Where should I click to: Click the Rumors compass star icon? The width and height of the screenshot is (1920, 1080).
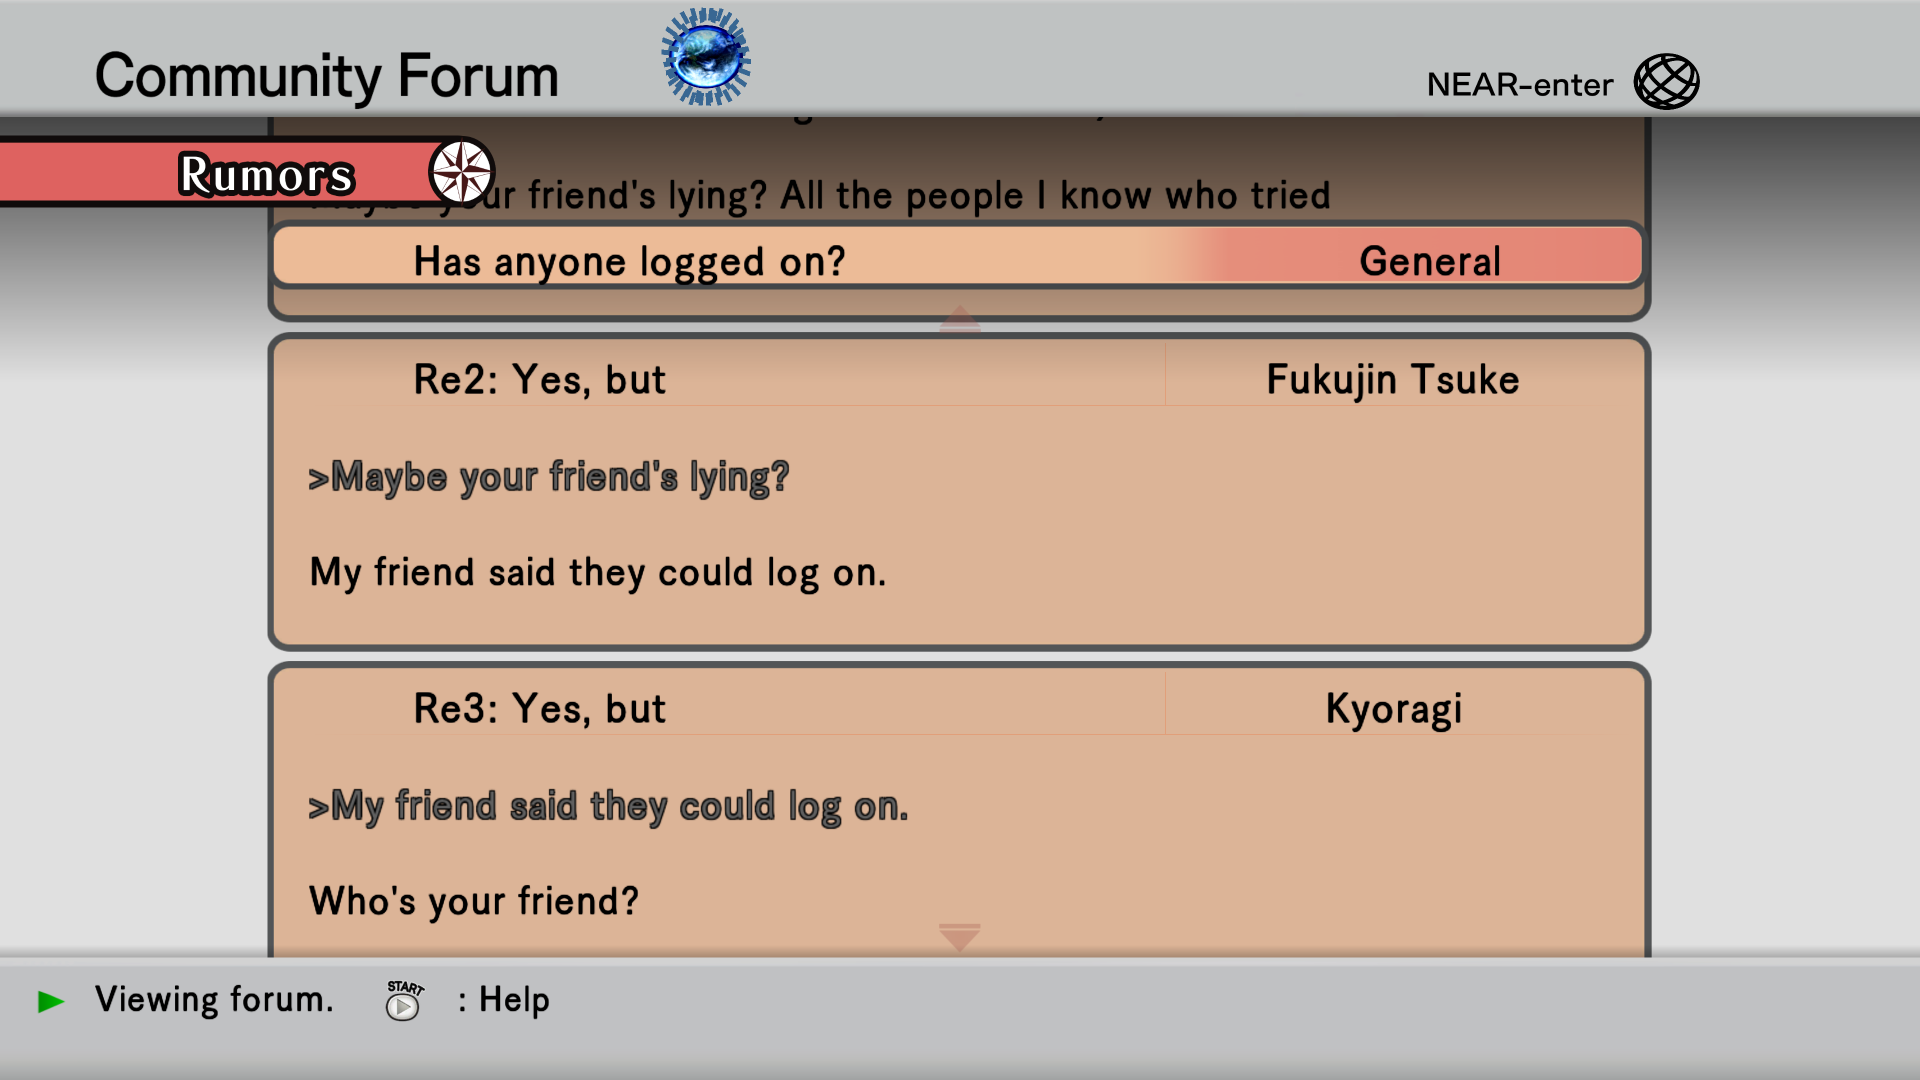[462, 172]
